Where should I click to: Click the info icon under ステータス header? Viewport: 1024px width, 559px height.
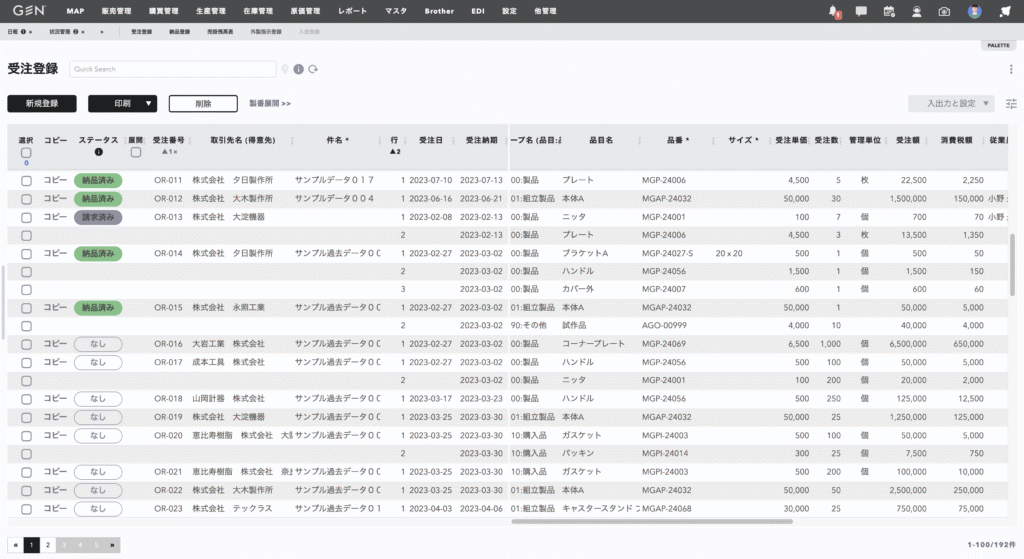pyautogui.click(x=99, y=152)
